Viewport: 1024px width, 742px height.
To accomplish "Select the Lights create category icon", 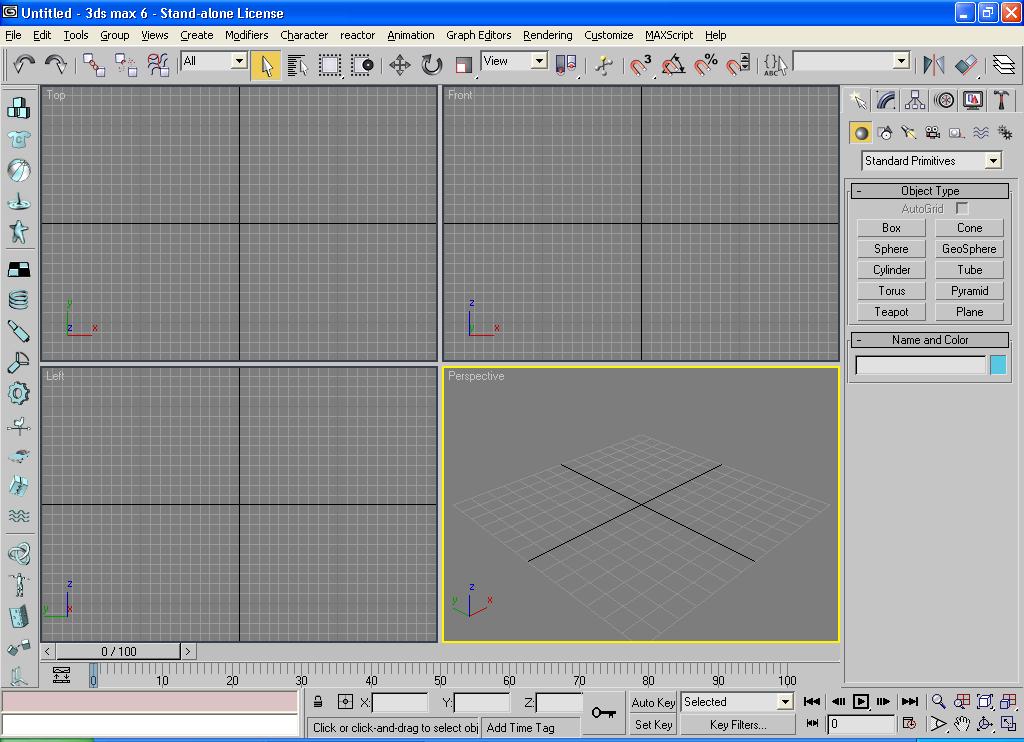I will pyautogui.click(x=909, y=133).
